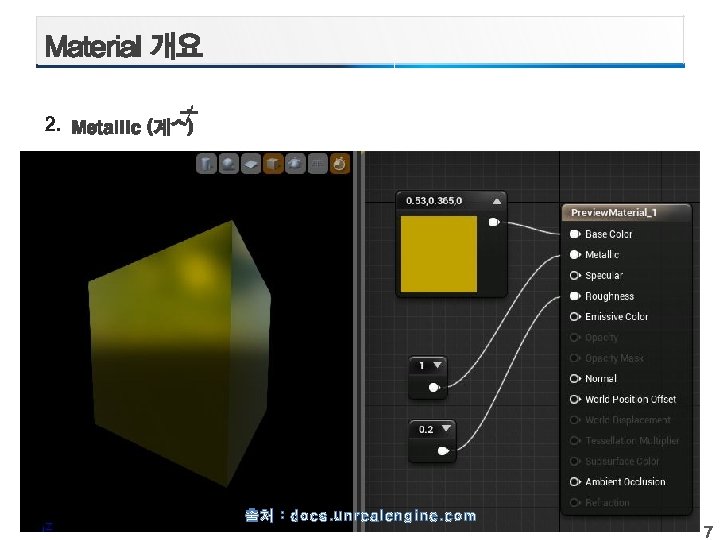Click the preview cube in the viewport
The image size is (720, 540).
coord(179,354)
